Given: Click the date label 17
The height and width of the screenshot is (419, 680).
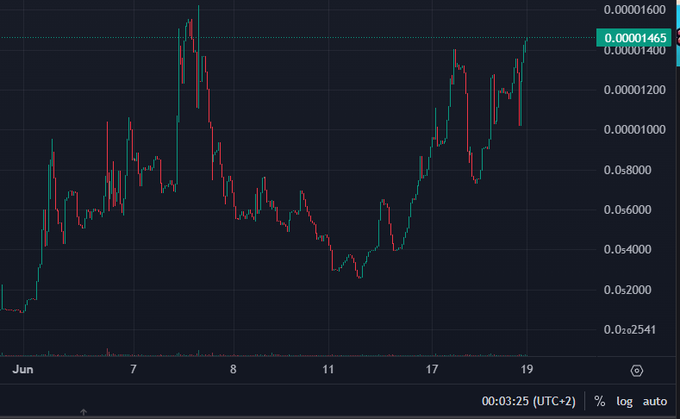Looking at the screenshot, I should pyautogui.click(x=432, y=369).
